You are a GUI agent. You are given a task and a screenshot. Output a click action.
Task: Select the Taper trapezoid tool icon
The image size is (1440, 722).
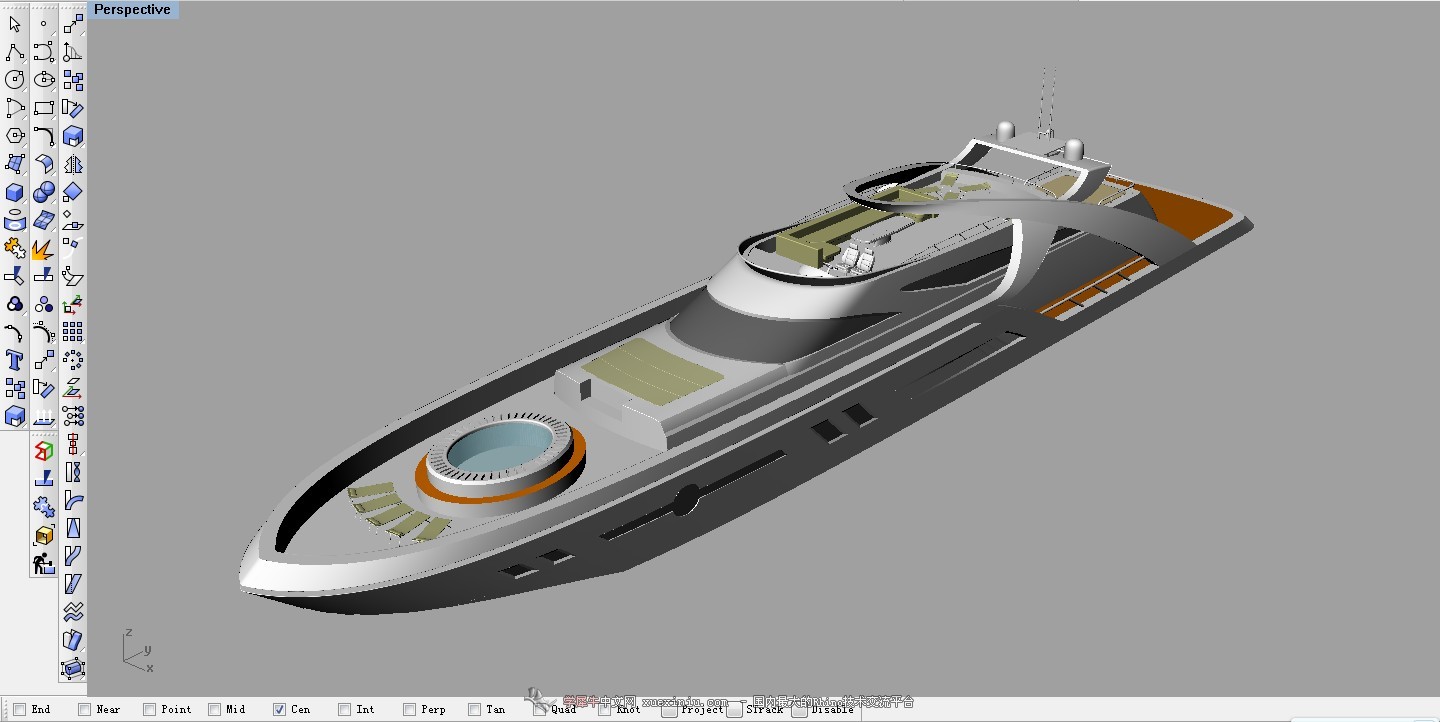click(73, 527)
